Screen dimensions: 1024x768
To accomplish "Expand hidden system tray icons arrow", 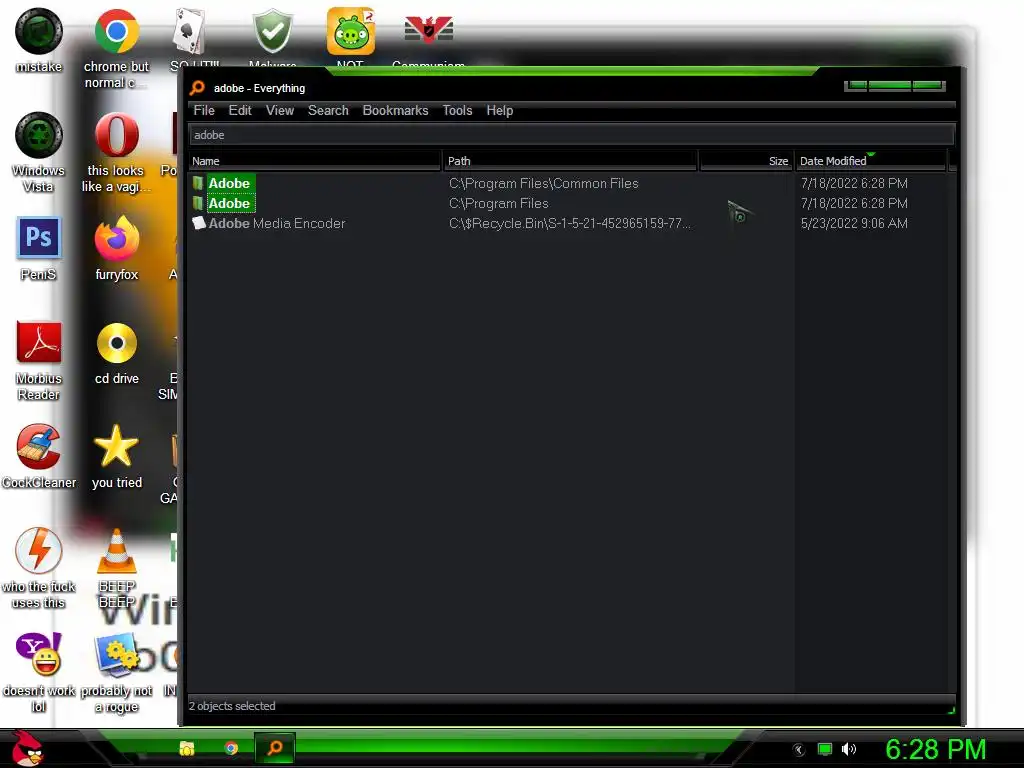I will pyautogui.click(x=799, y=750).
